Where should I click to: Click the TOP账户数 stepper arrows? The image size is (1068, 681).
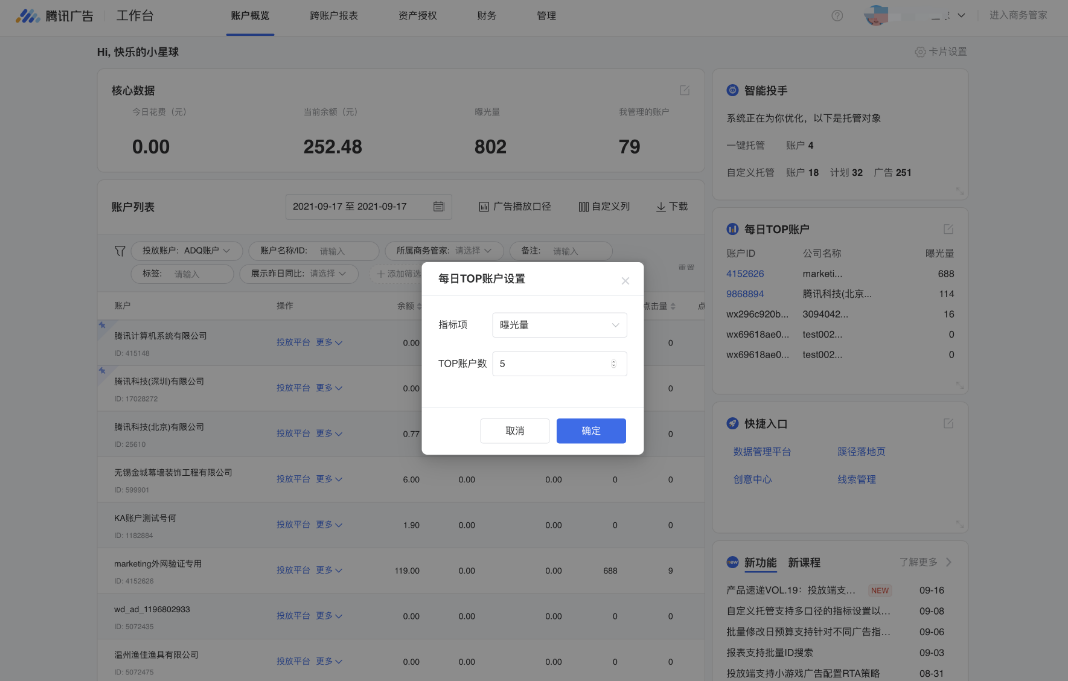[614, 364]
